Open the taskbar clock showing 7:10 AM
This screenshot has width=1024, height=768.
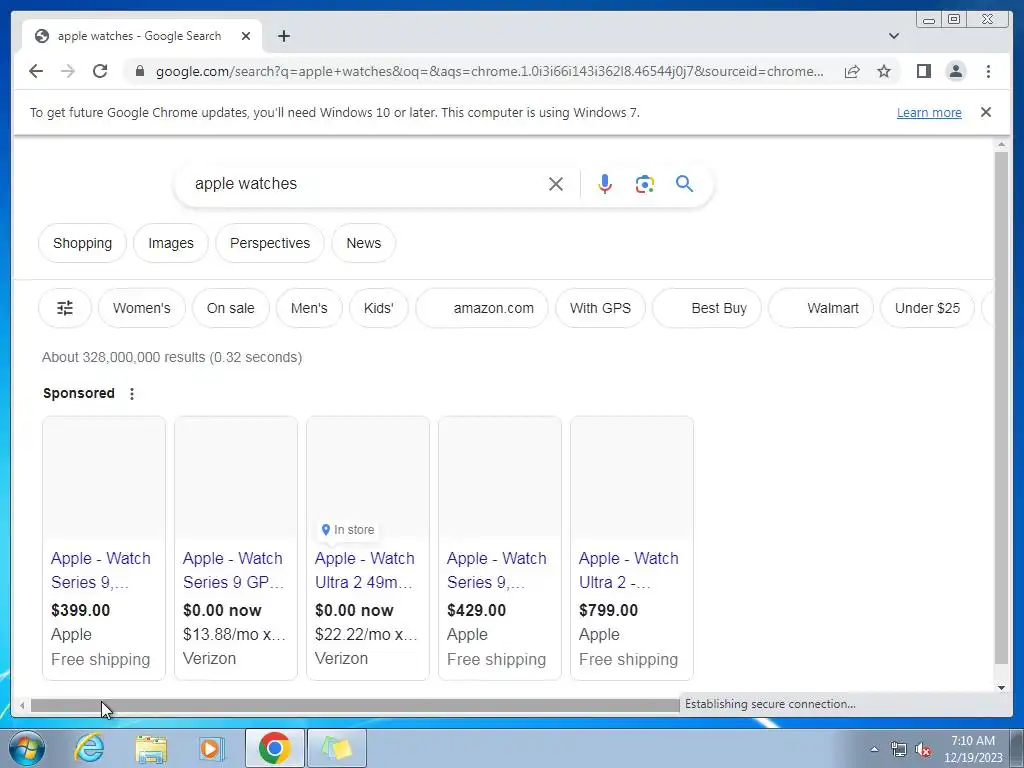pos(972,748)
